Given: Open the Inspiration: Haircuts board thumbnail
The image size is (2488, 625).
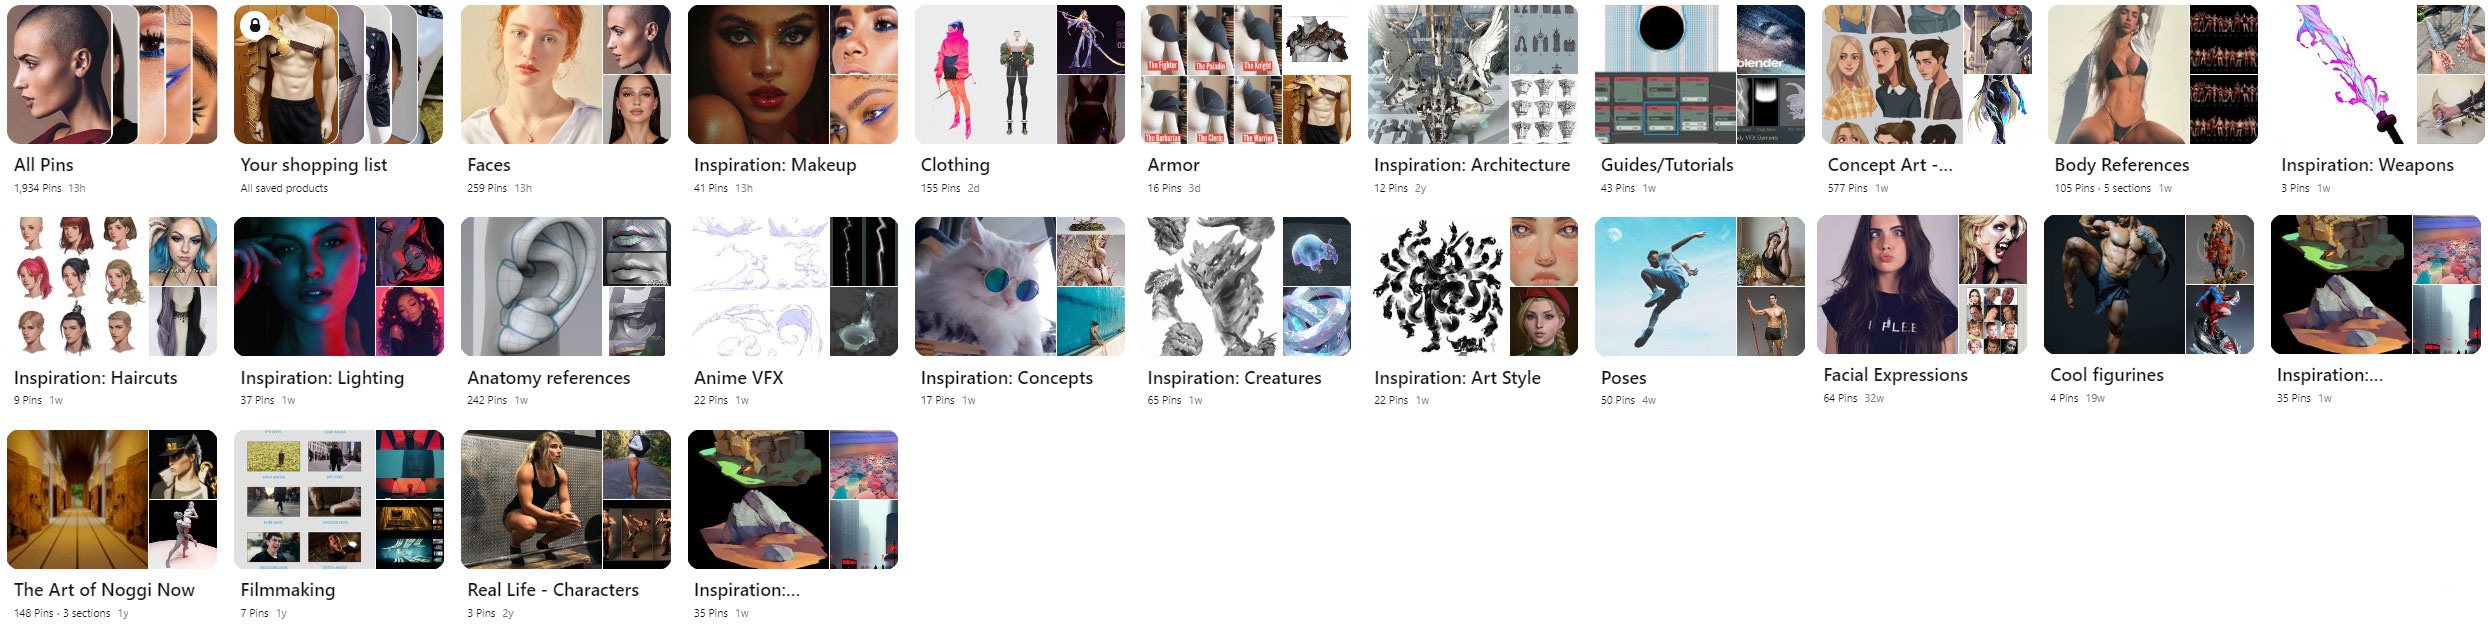Looking at the screenshot, I should (112, 286).
